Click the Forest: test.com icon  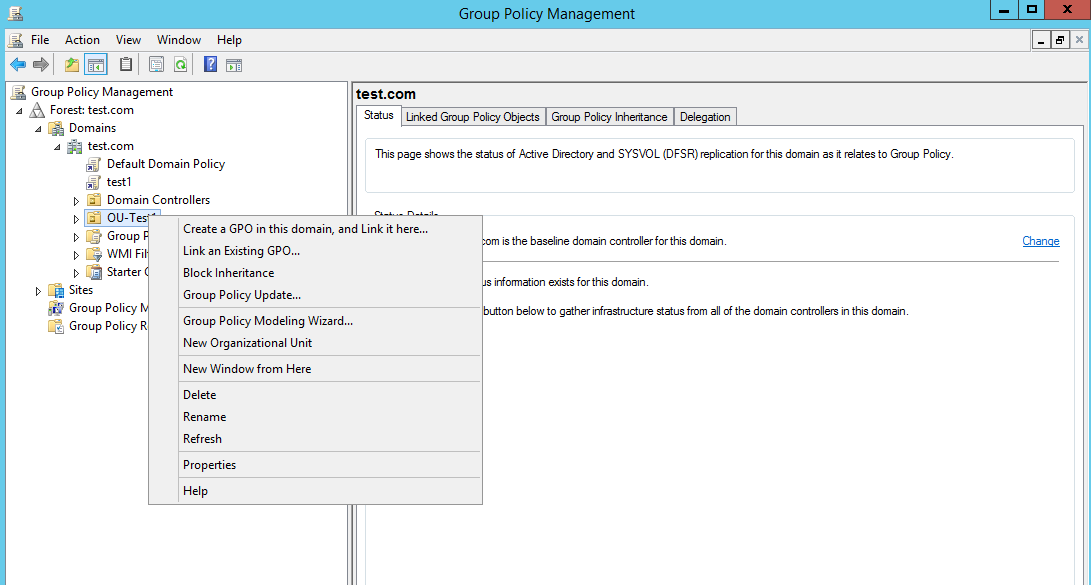pos(37,110)
